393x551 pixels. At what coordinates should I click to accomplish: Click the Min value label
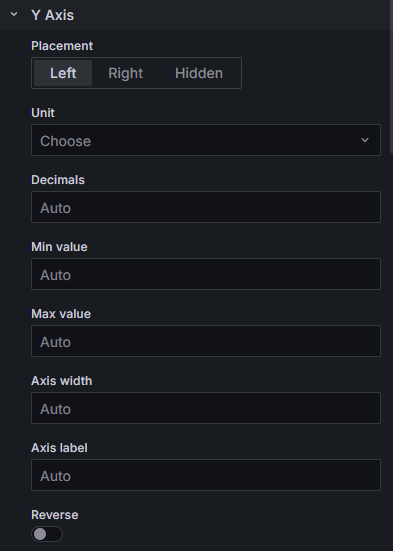[59, 247]
